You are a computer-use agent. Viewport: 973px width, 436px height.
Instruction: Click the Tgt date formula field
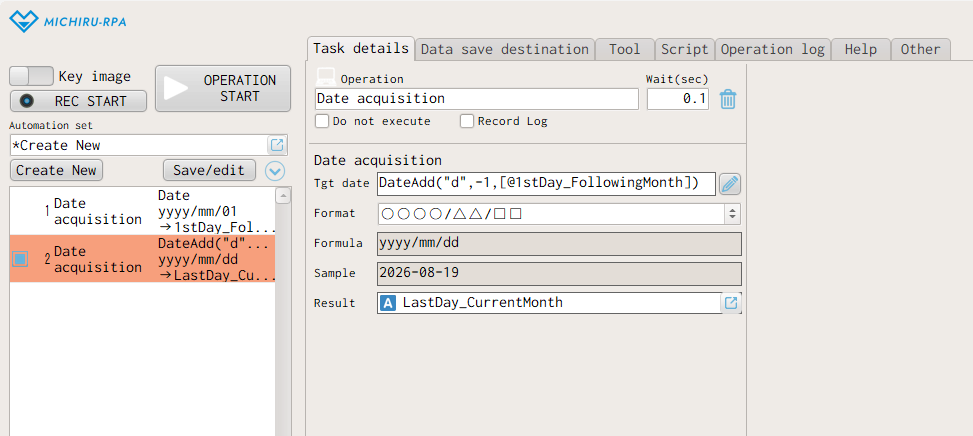pos(546,183)
